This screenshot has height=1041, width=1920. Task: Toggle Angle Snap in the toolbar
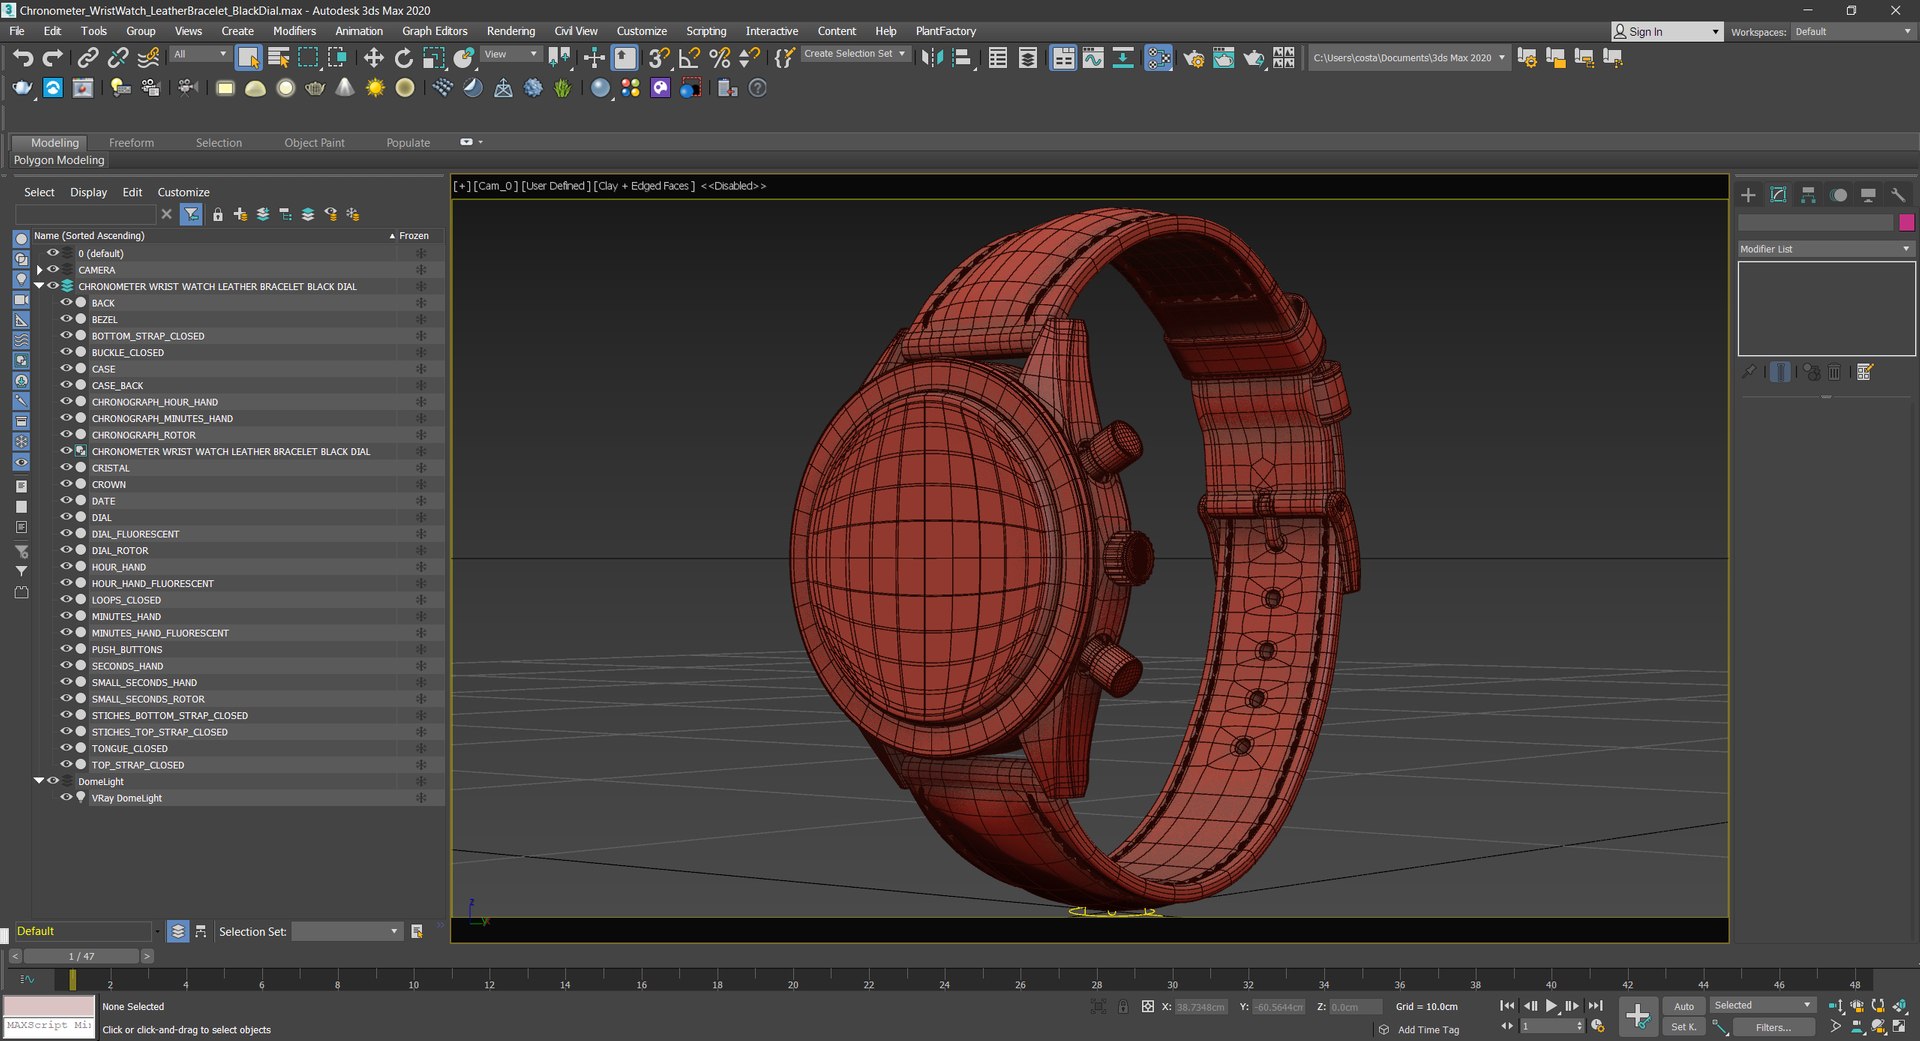click(x=690, y=58)
